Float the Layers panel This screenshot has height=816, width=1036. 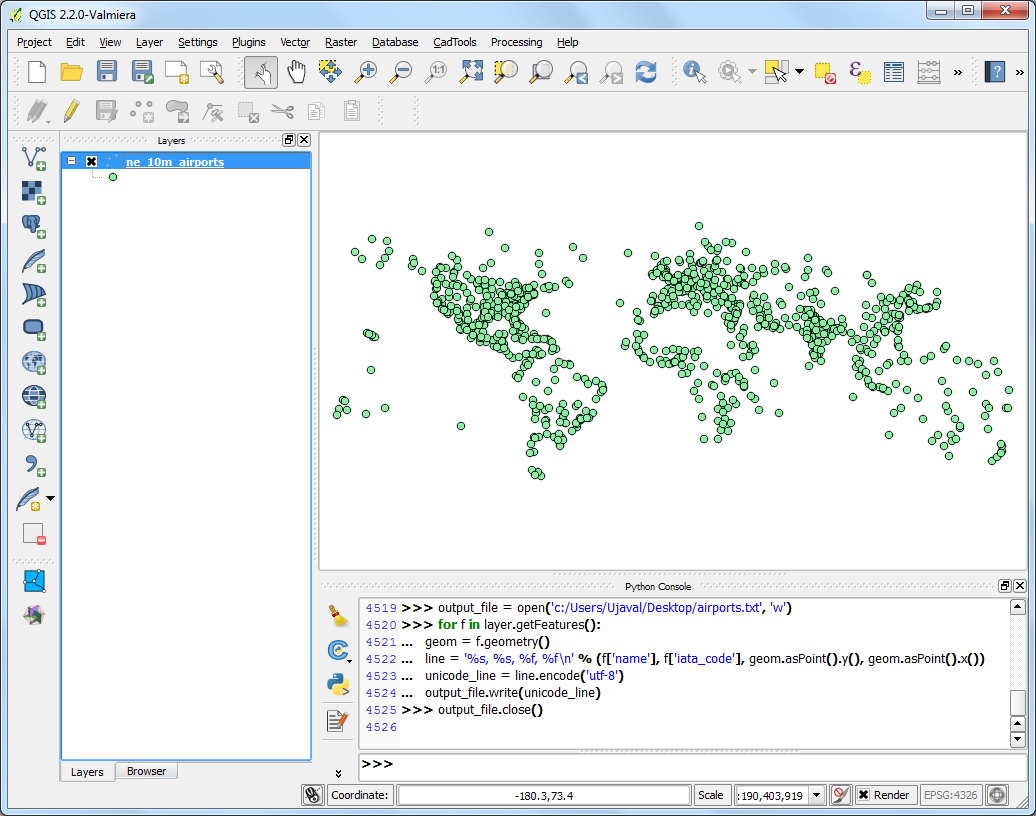289,139
